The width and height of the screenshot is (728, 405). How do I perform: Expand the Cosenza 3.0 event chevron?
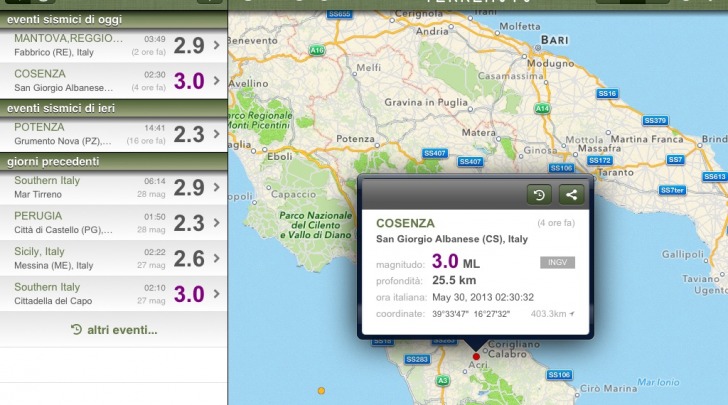[216, 80]
